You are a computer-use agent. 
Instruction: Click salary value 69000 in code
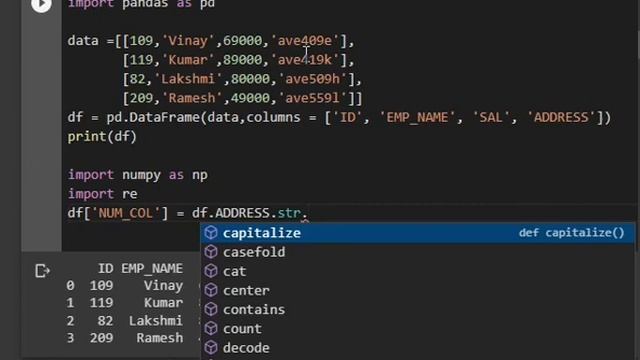pos(242,41)
